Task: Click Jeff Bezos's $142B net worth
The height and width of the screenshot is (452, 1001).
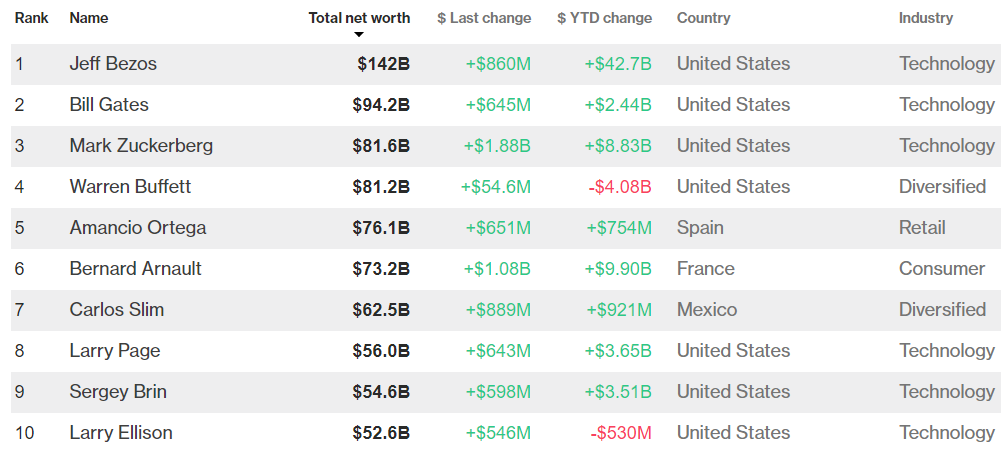Action: [383, 64]
